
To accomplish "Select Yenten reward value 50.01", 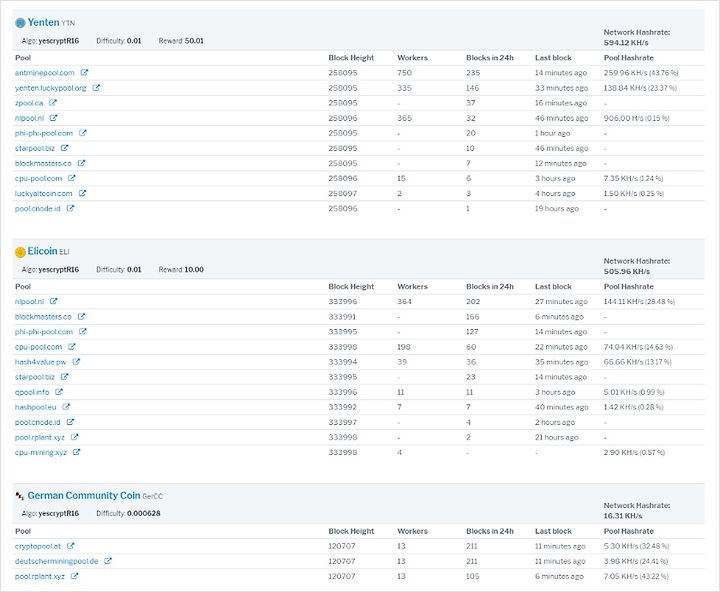I will 194,41.
